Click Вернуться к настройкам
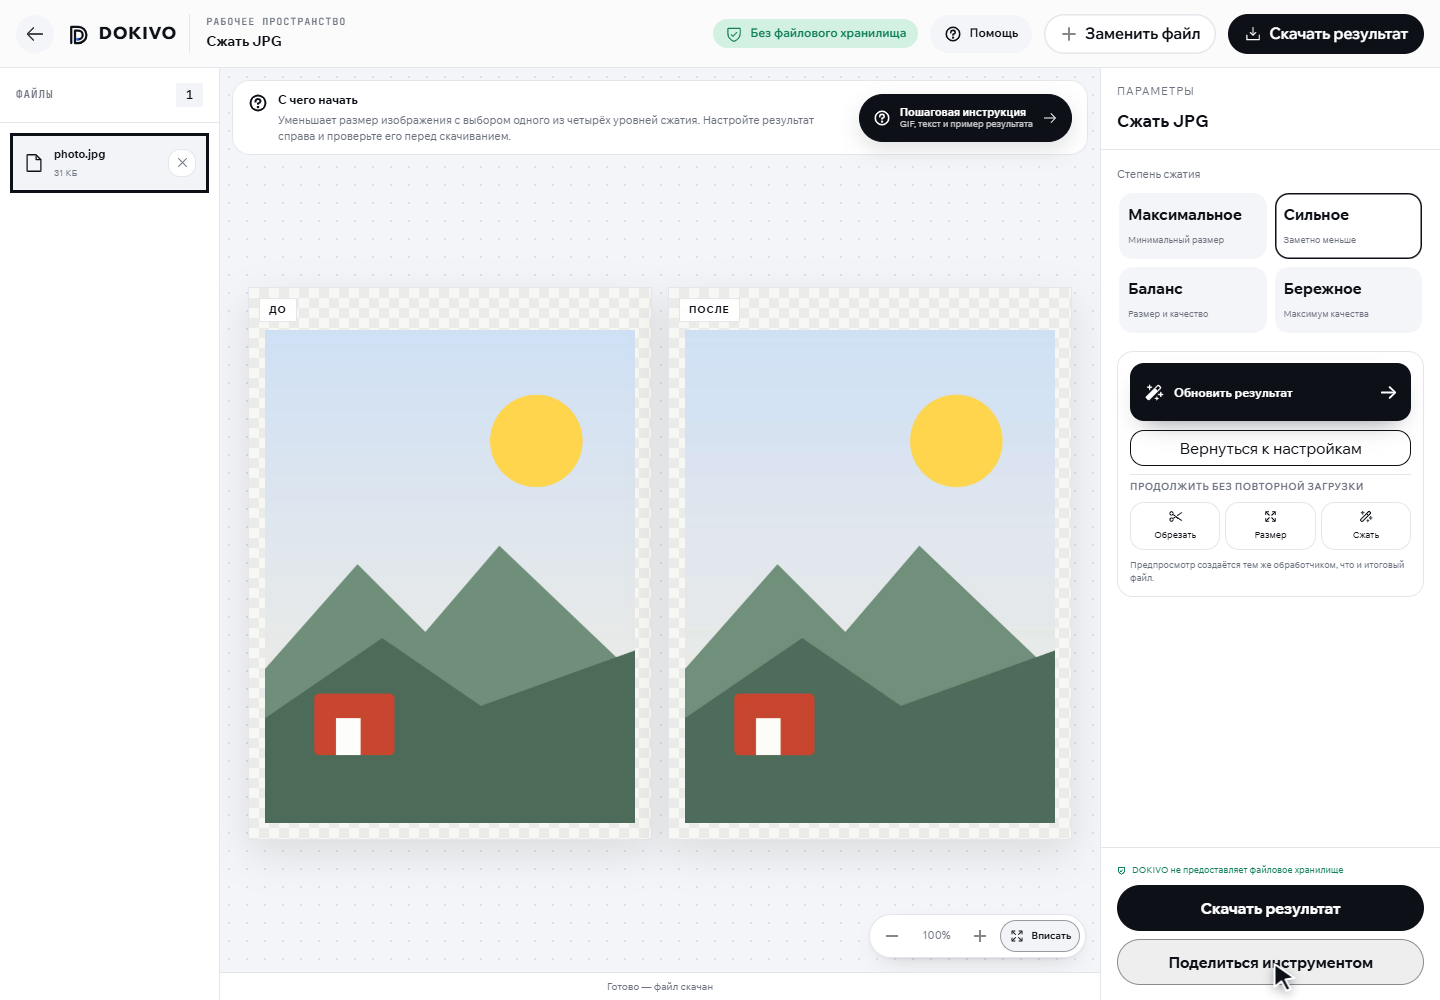The width and height of the screenshot is (1440, 1000). tap(1270, 448)
